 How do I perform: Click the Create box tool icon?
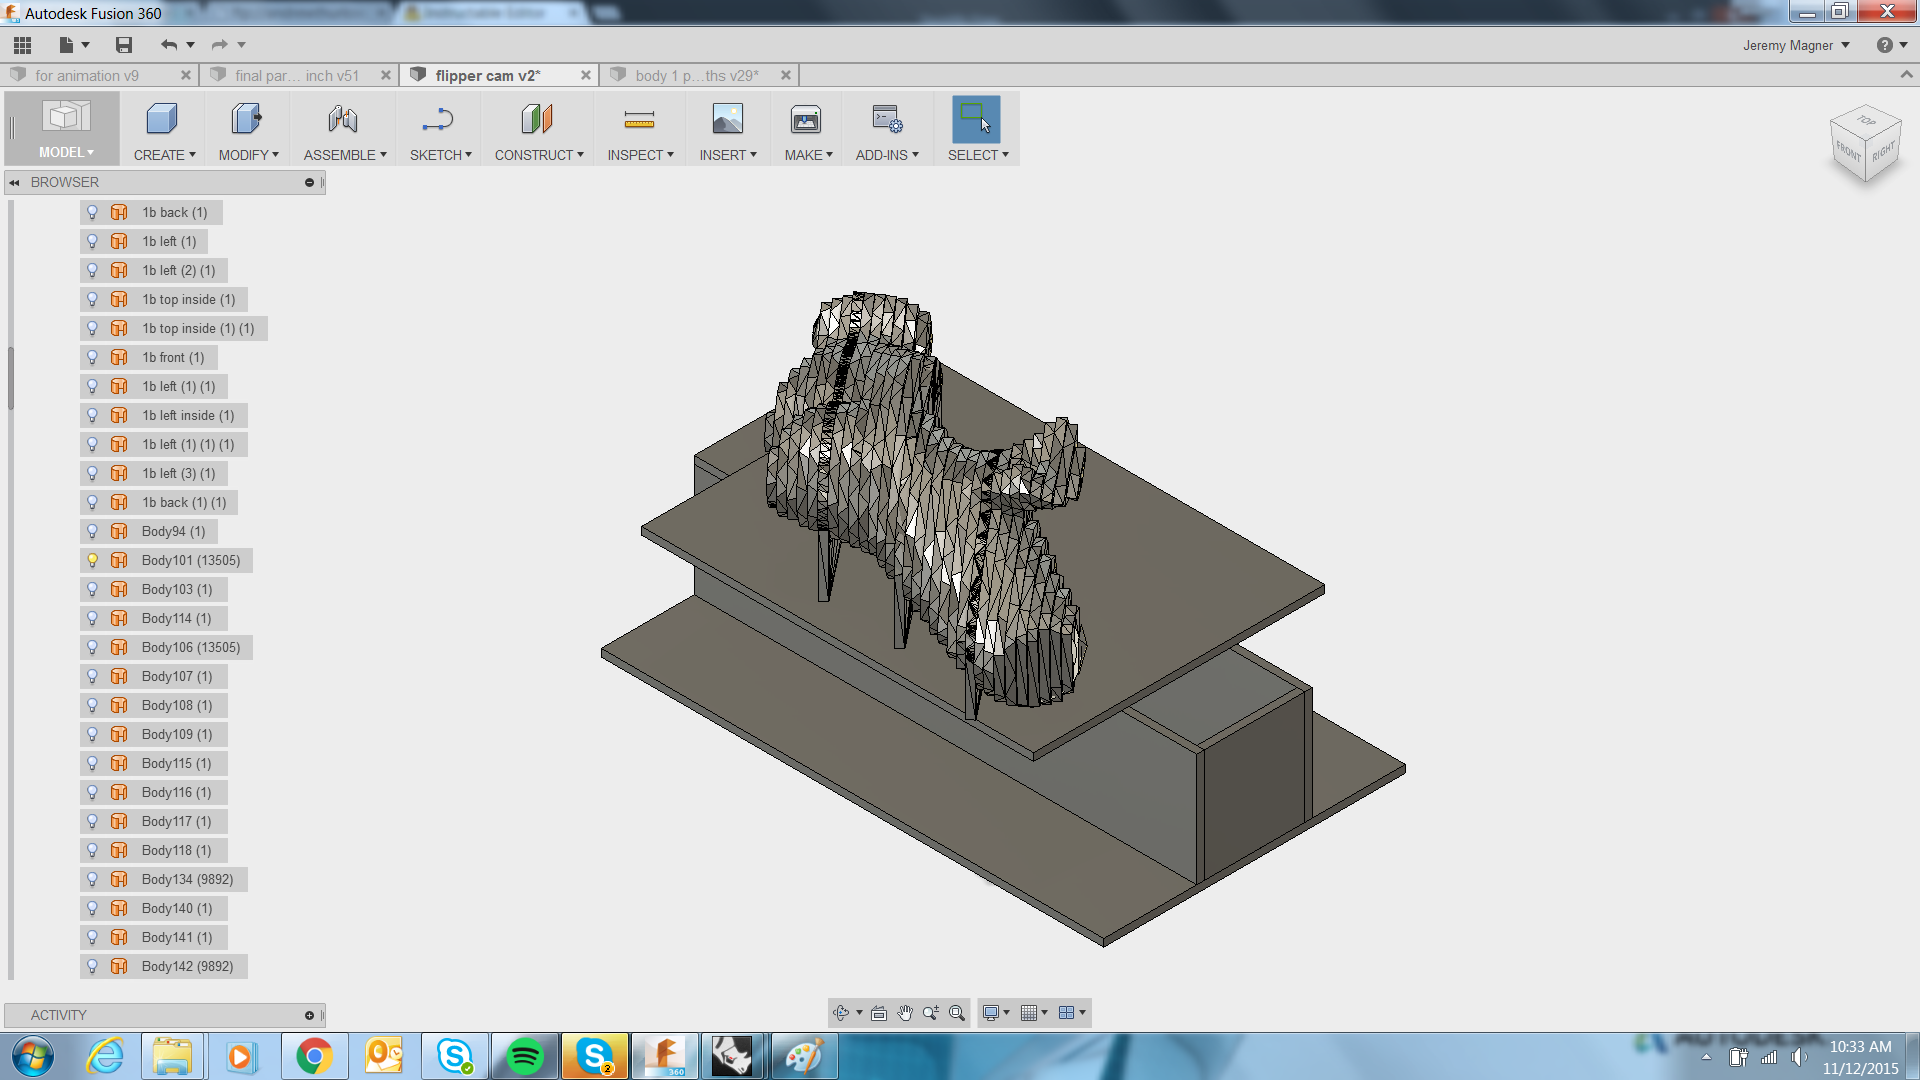coord(162,119)
